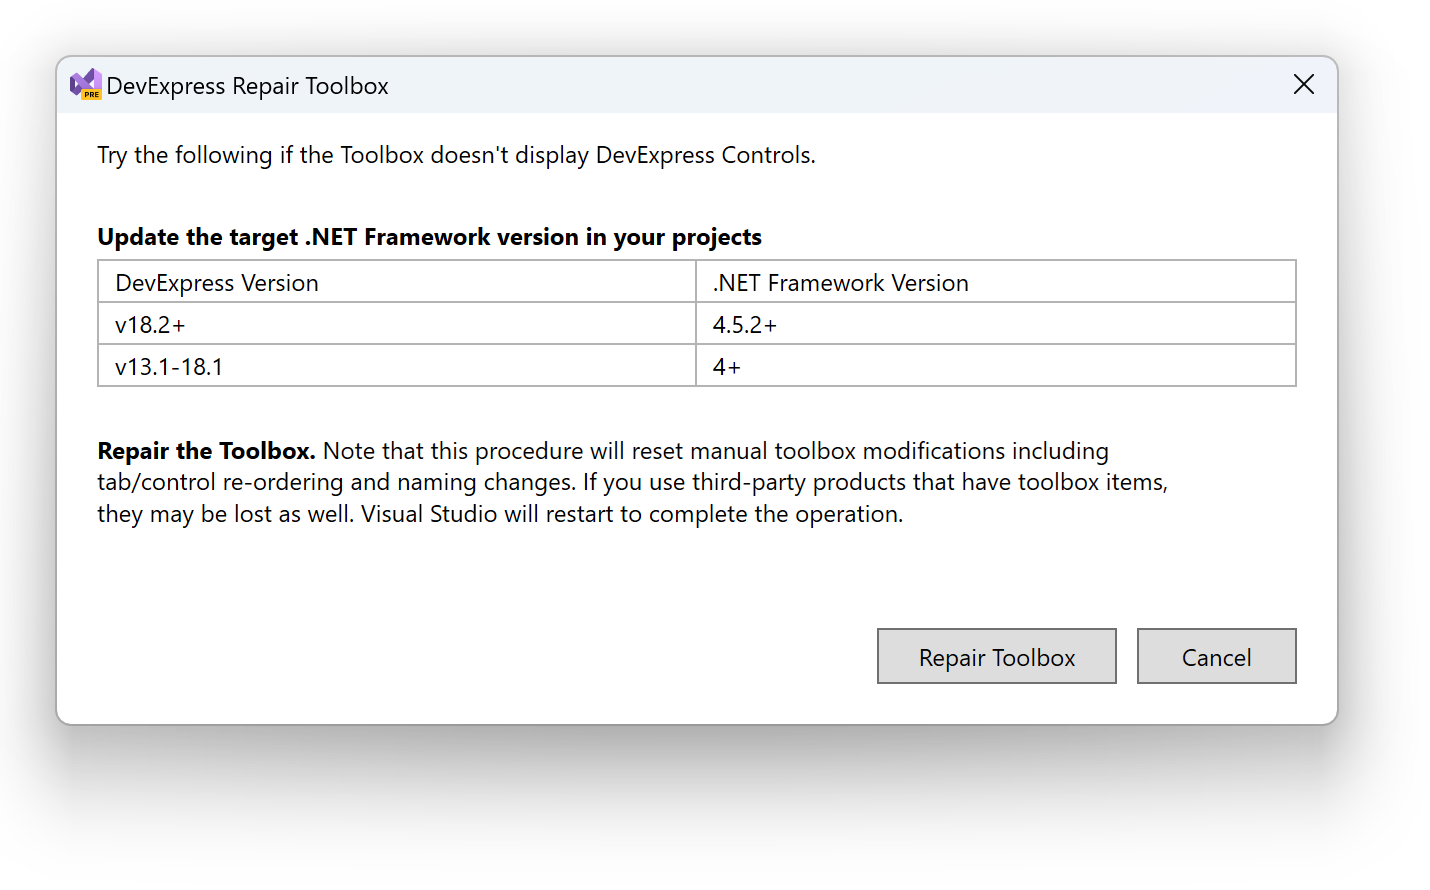Click the DevExpress Repair Toolbox title text
This screenshot has height=890, width=1430.
247,86
